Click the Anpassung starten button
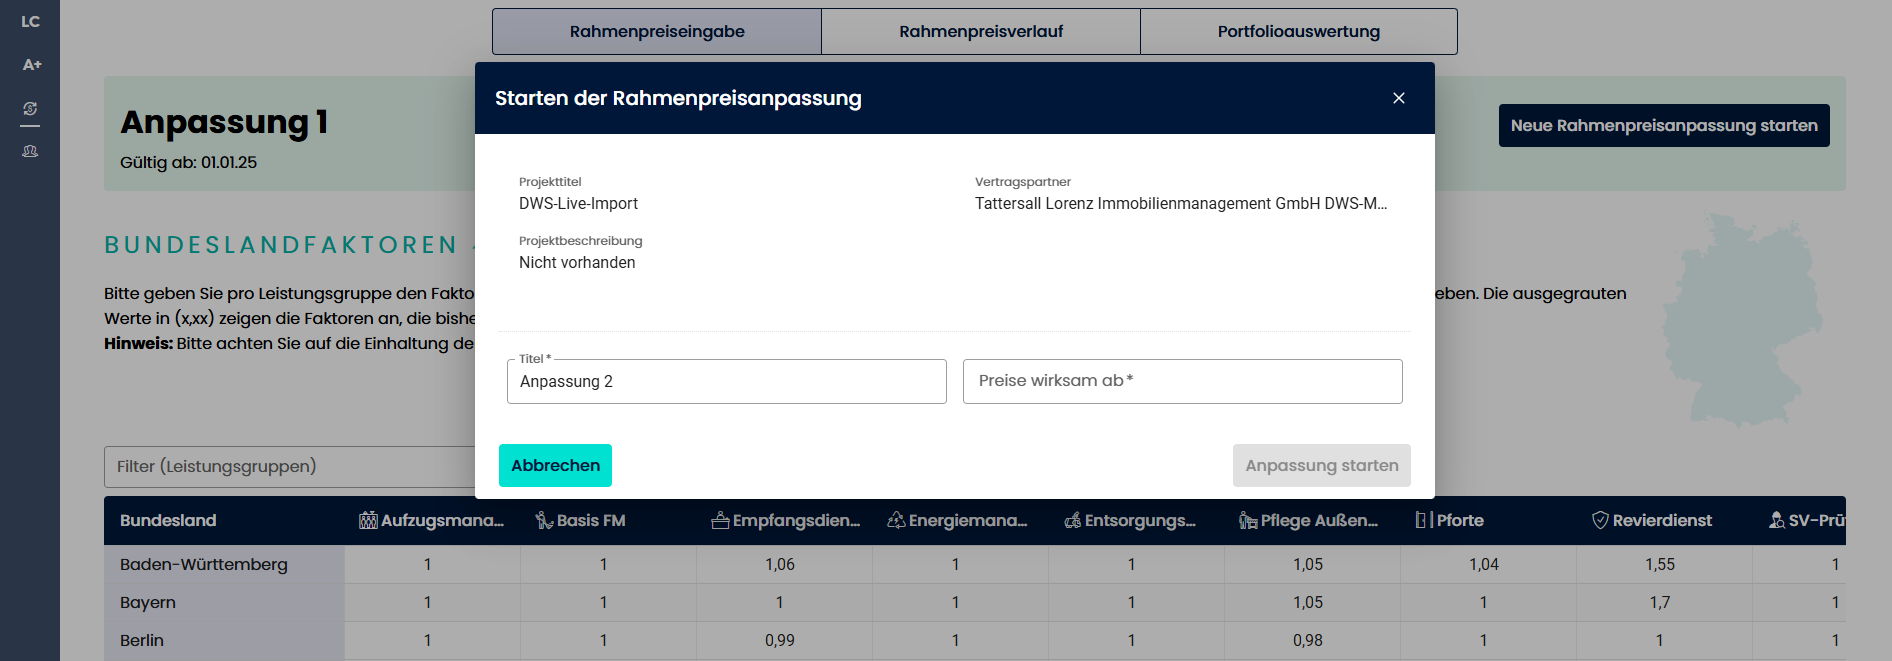Image resolution: width=1892 pixels, height=661 pixels. point(1321,466)
